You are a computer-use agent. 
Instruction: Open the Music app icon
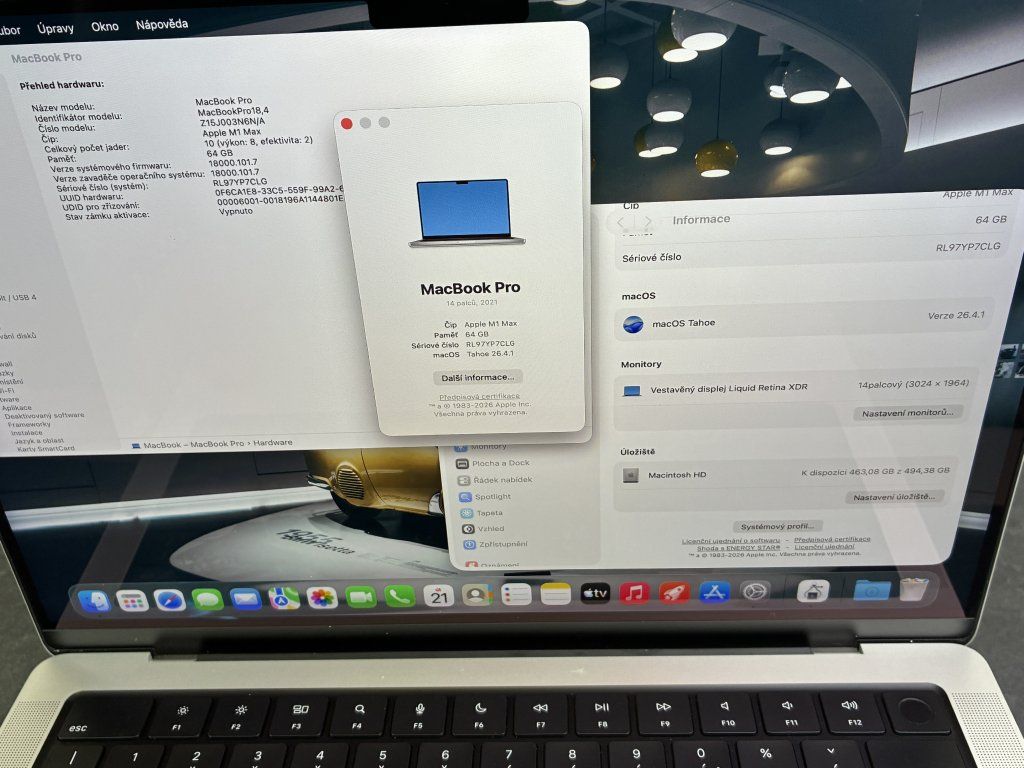point(634,593)
